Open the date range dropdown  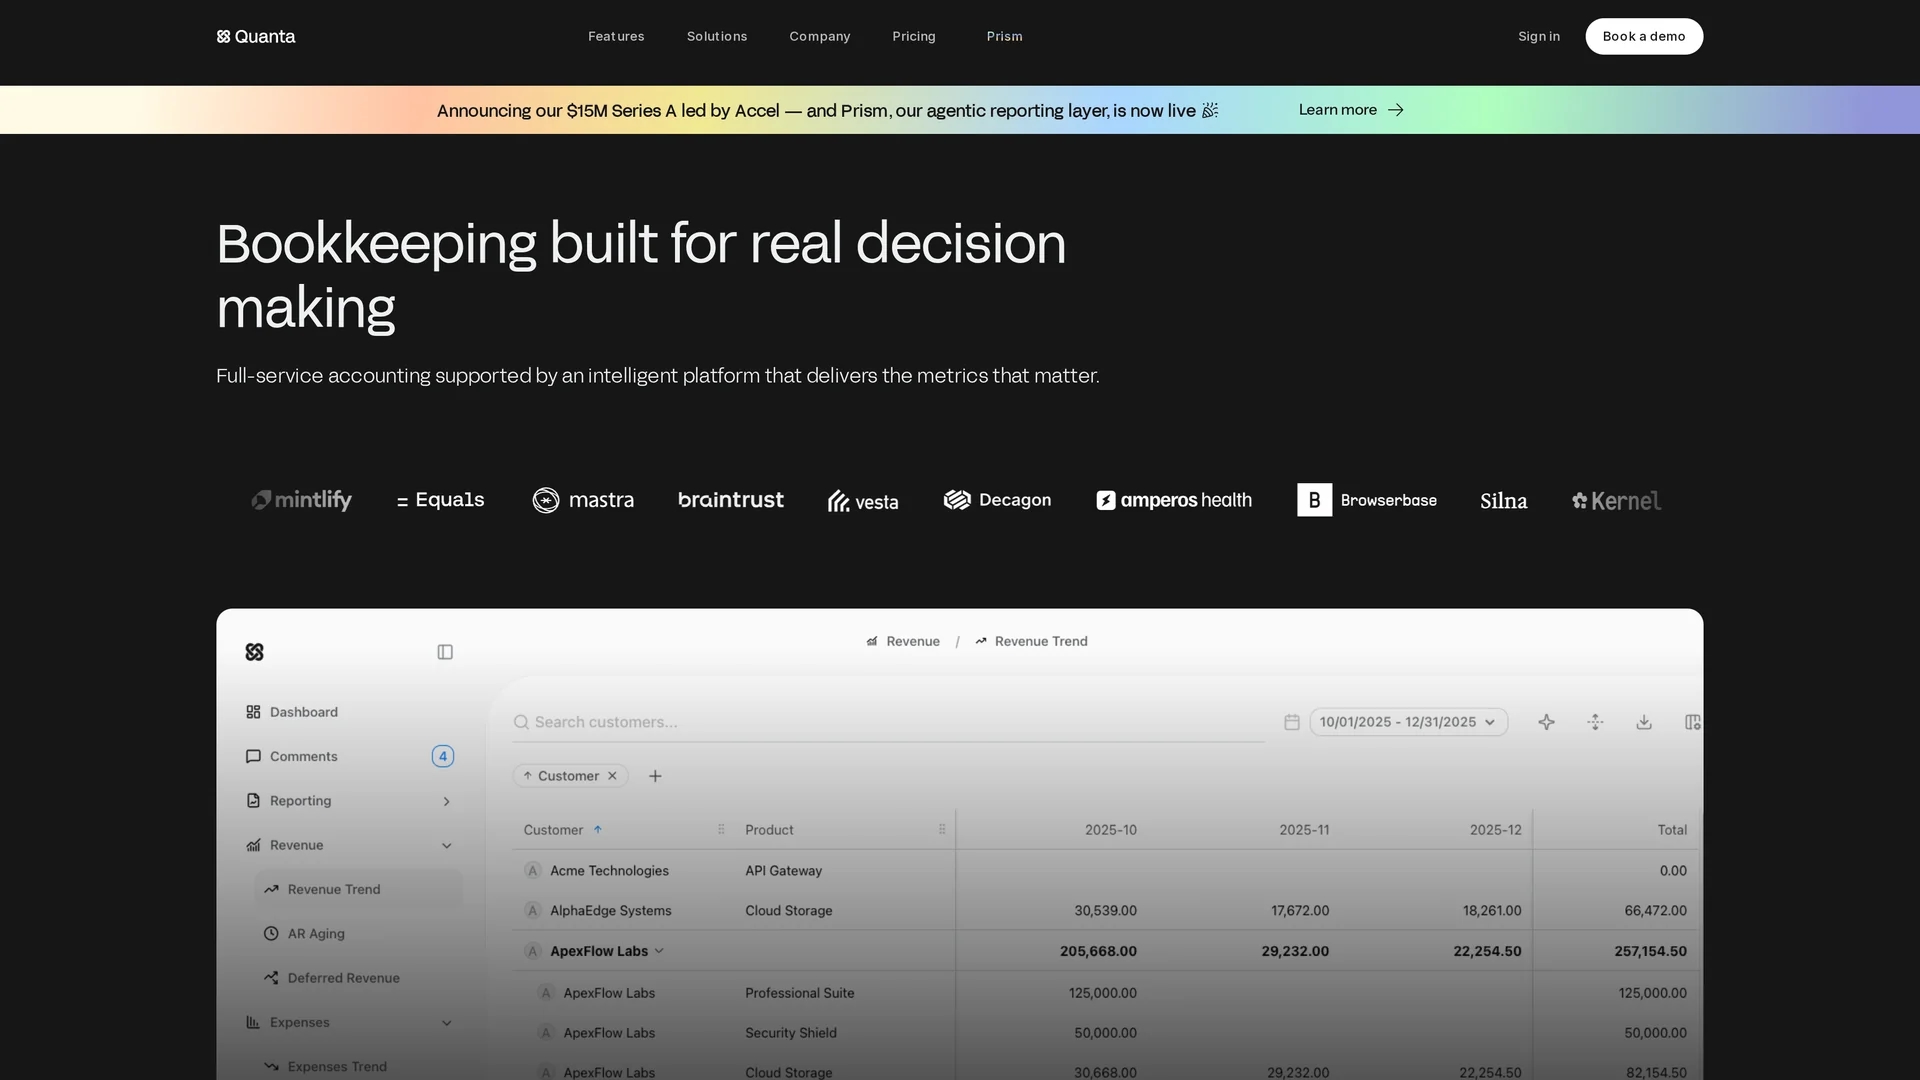pyautogui.click(x=1408, y=722)
